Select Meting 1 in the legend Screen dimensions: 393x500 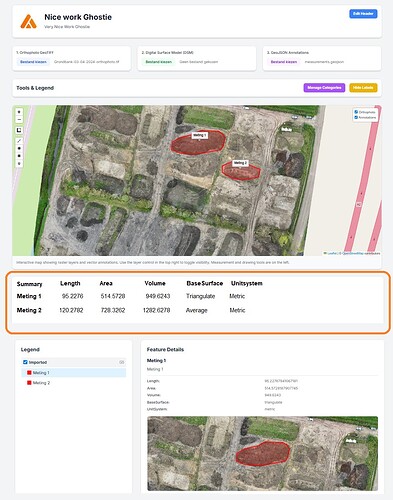click(x=73, y=373)
